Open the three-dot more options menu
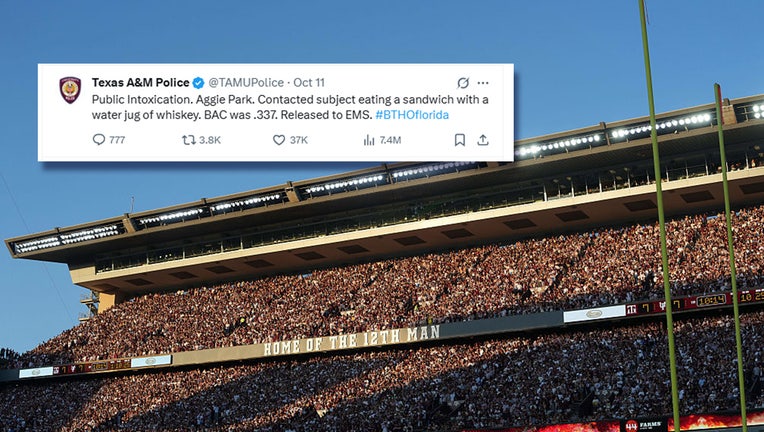 coord(483,83)
